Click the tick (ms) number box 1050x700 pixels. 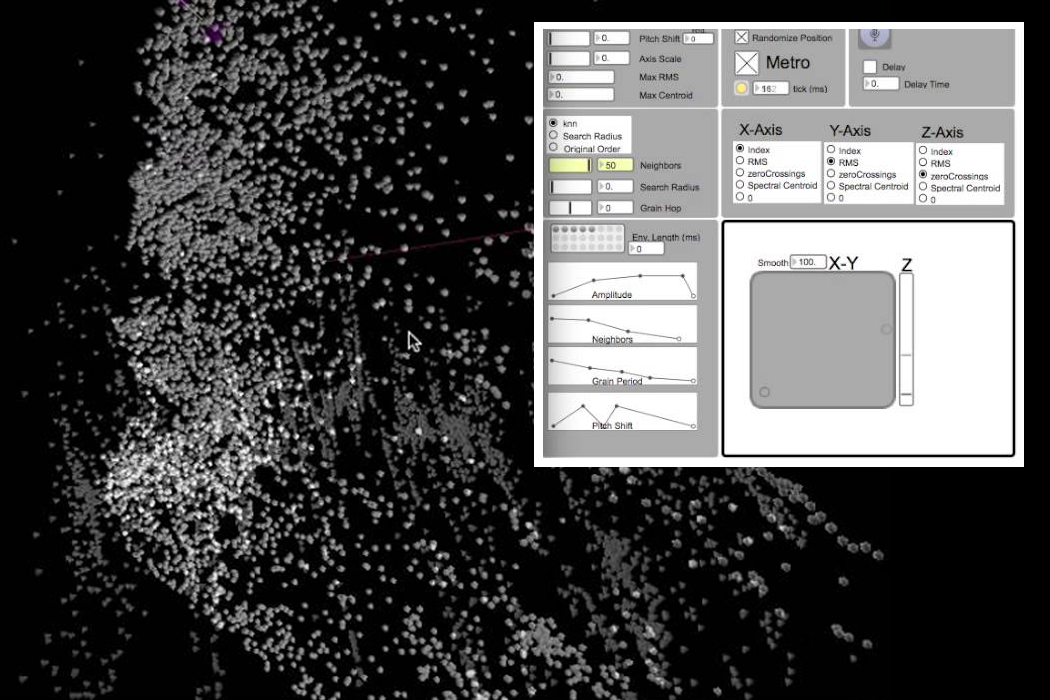[x=769, y=89]
